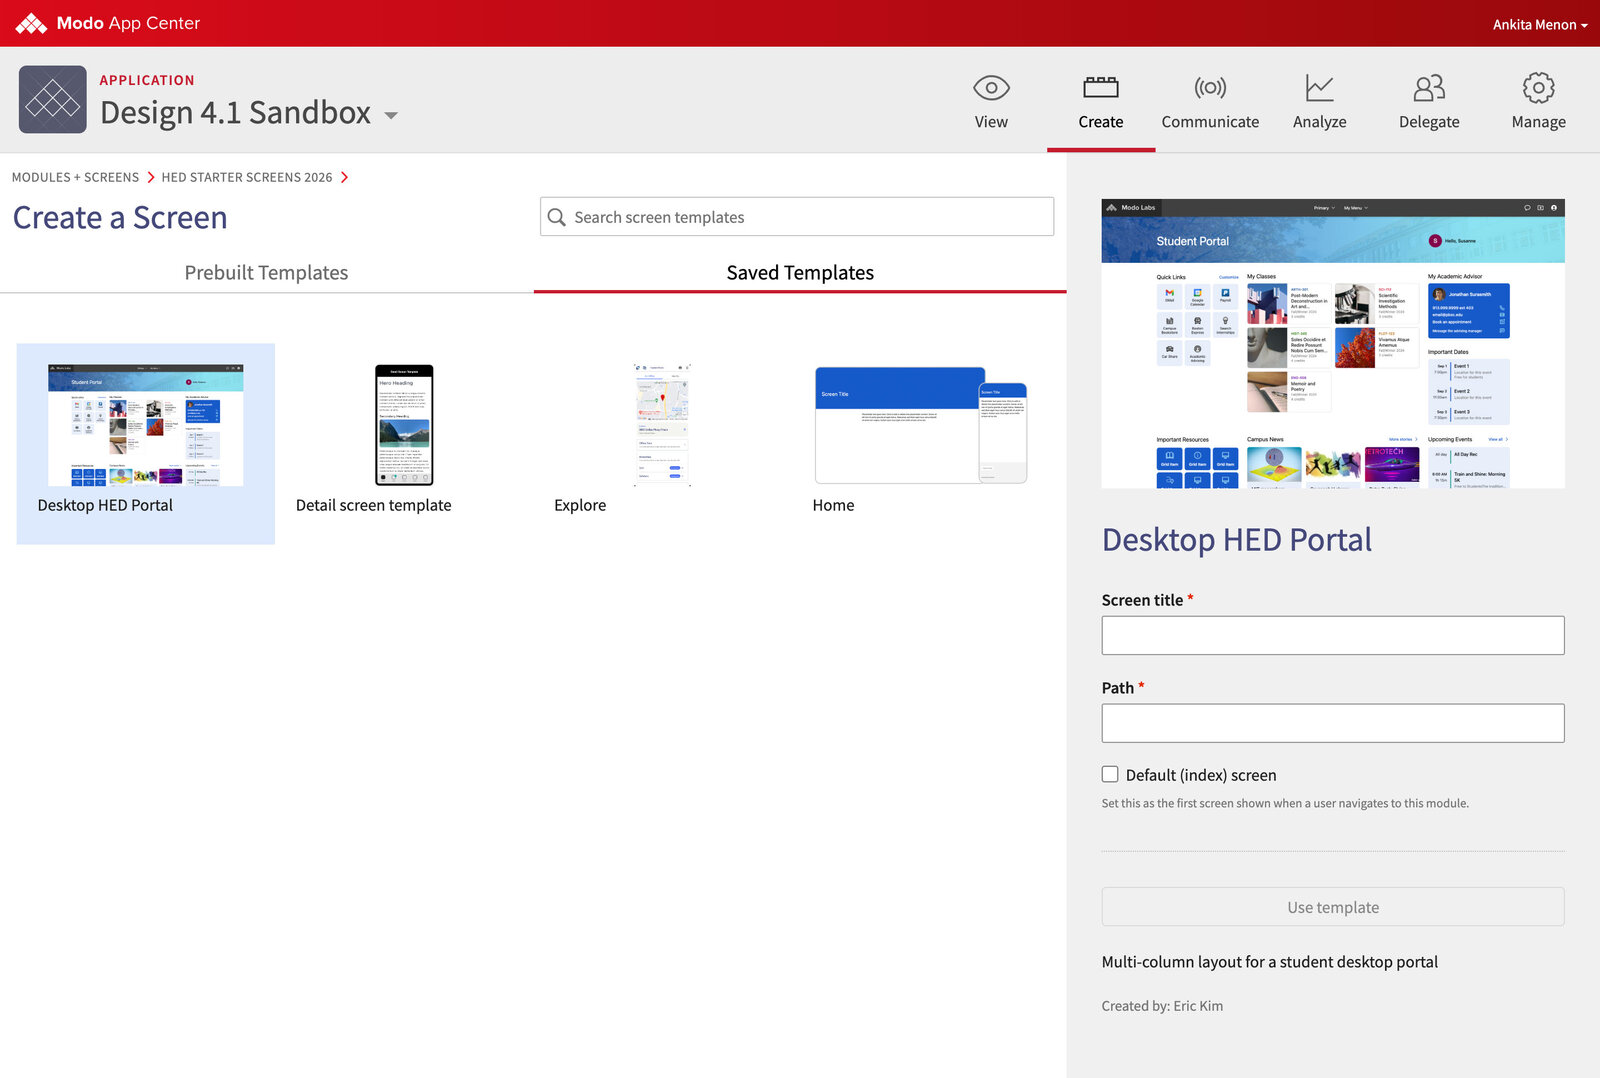Focus the Screen title input field
The width and height of the screenshot is (1600, 1078).
coord(1333,635)
